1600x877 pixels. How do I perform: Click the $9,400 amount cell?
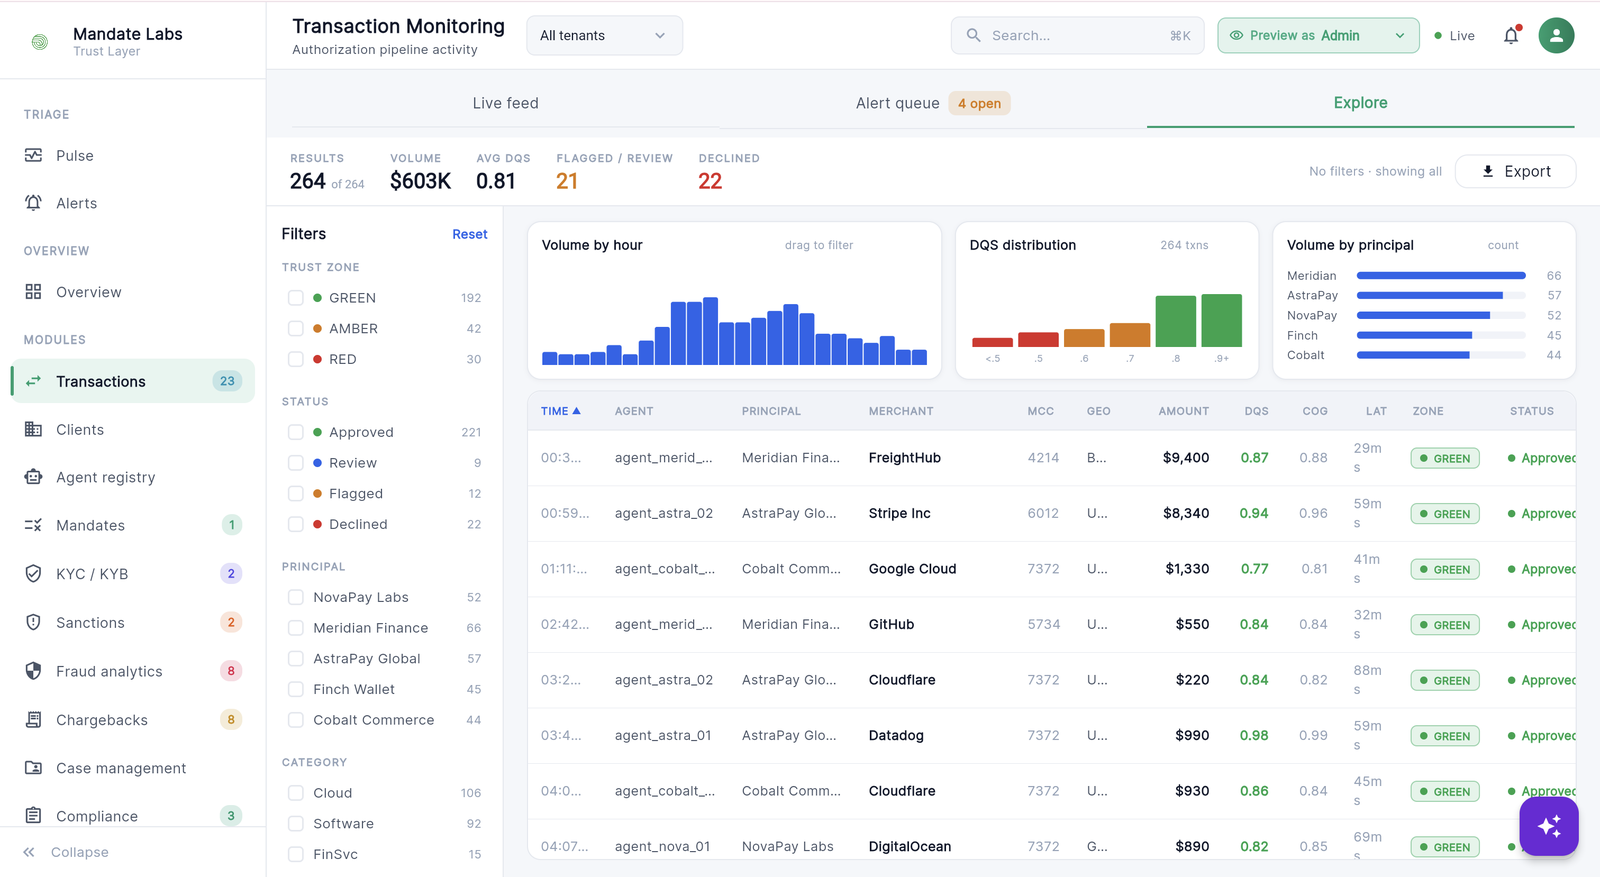pyautogui.click(x=1186, y=458)
